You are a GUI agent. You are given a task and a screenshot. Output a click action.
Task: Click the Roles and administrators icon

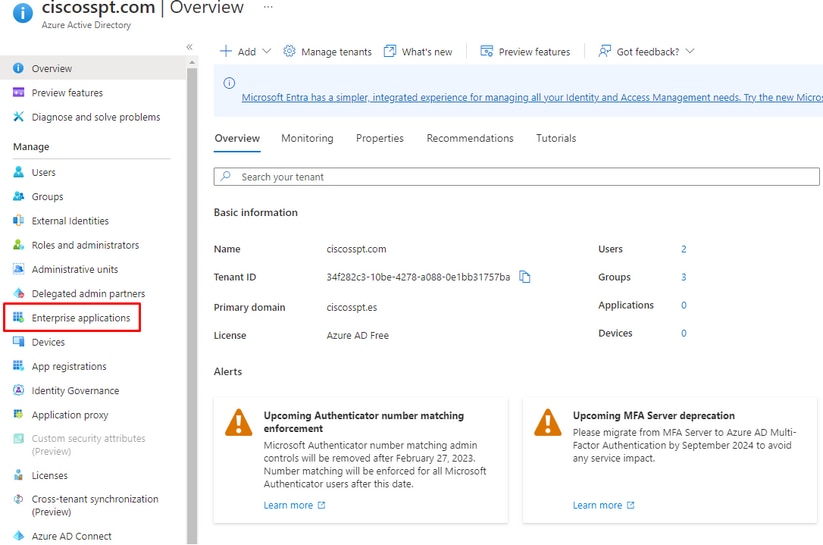(18, 245)
